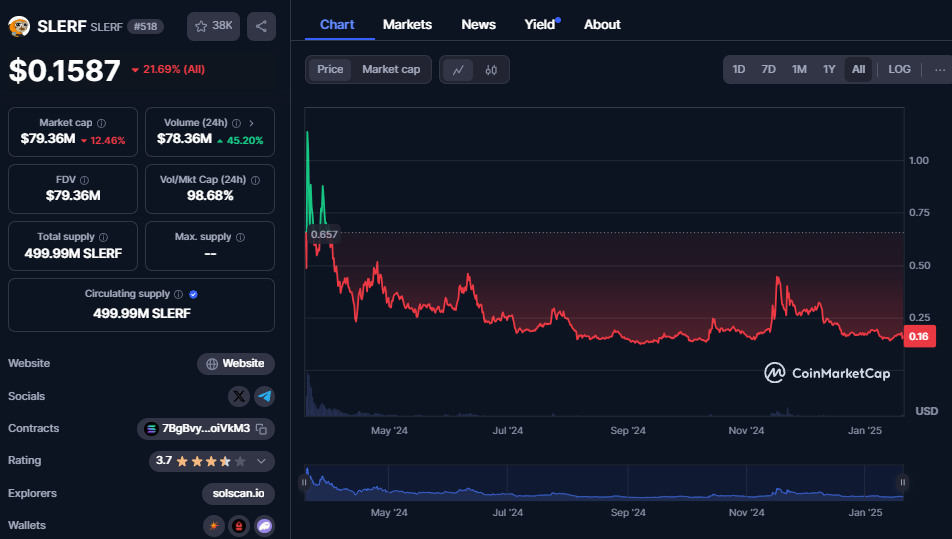Expand the 3.7 rating dropdown
Viewport: 952px width, 539px height.
[261, 461]
